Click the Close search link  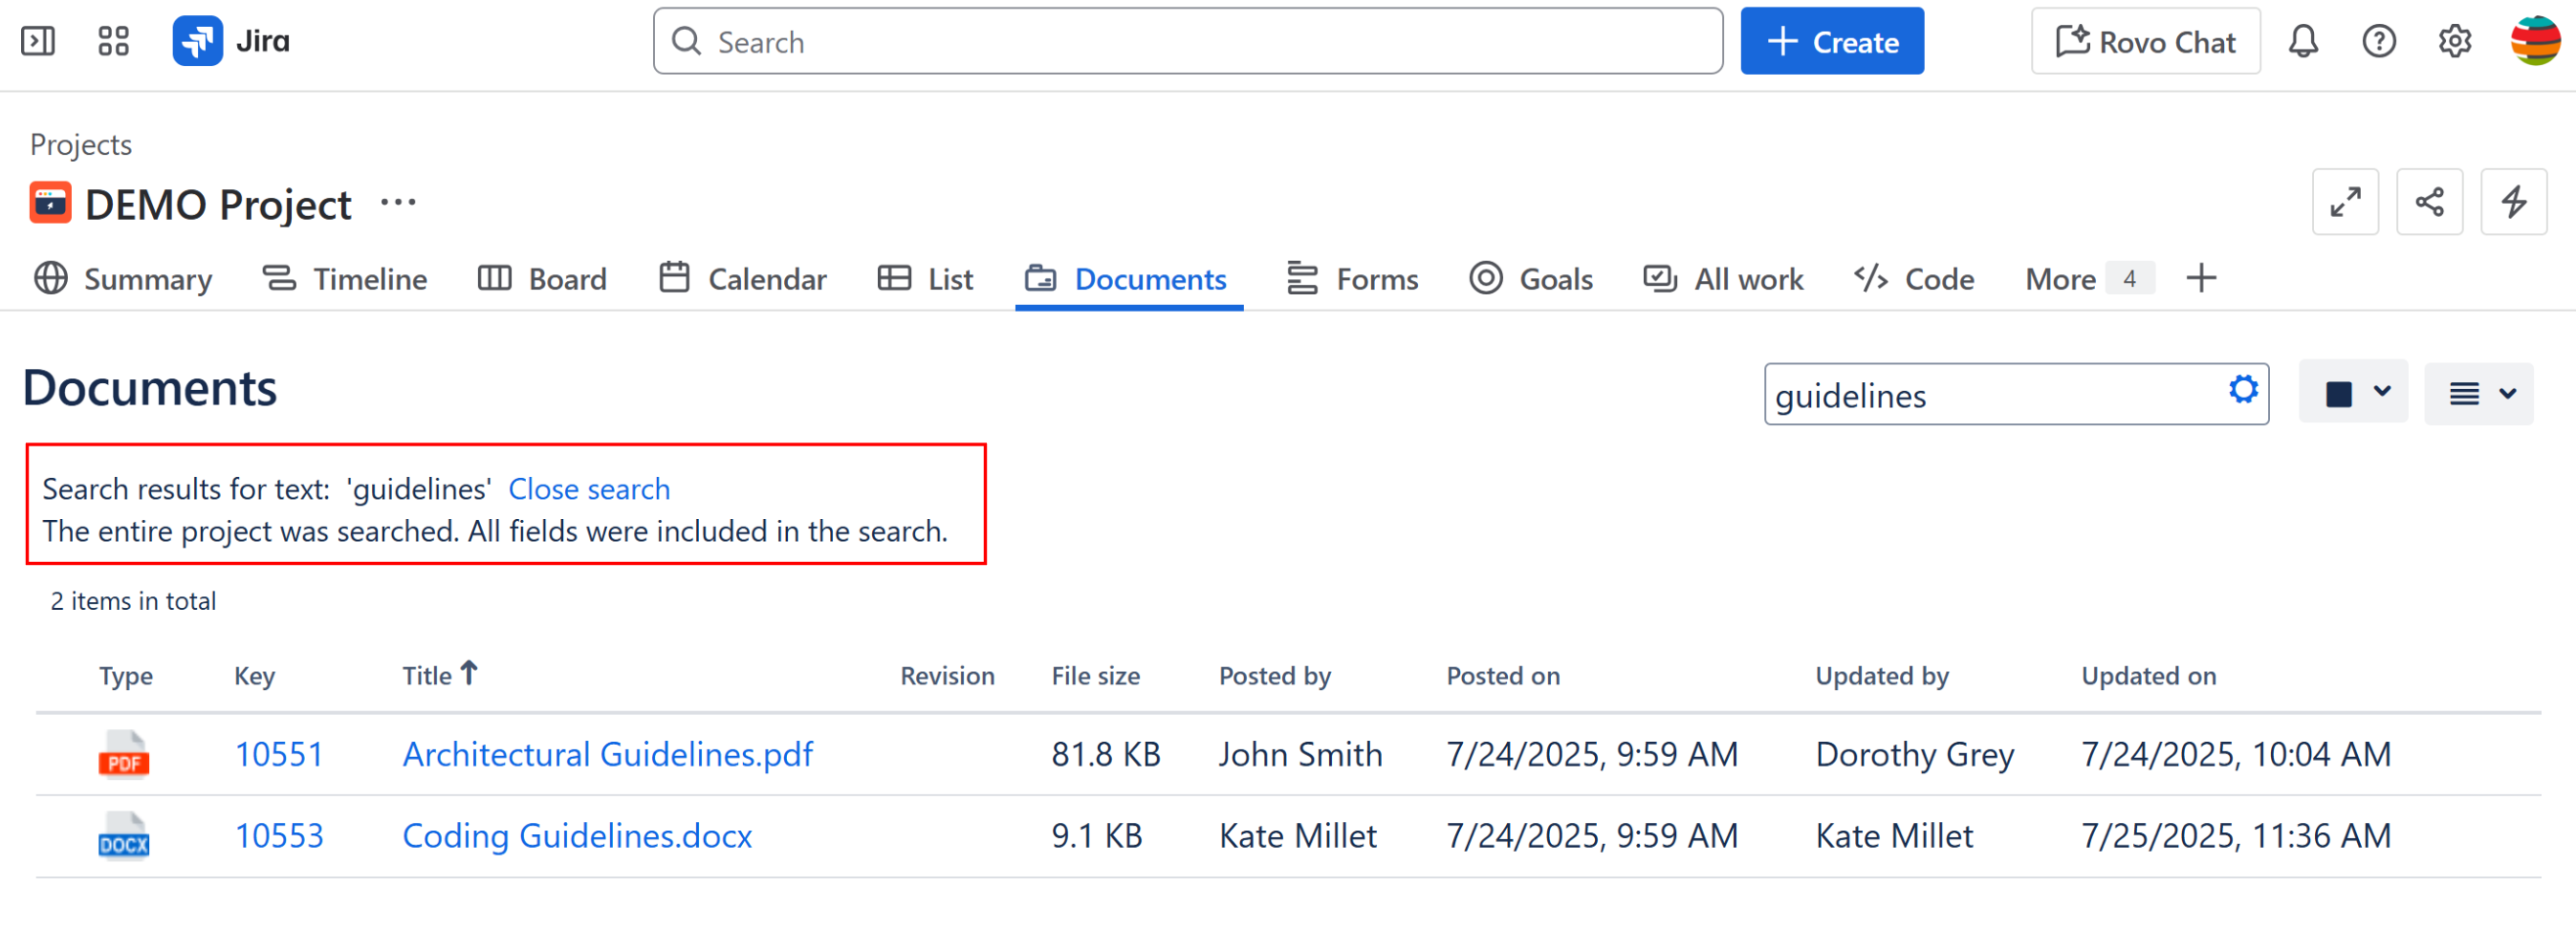589,489
